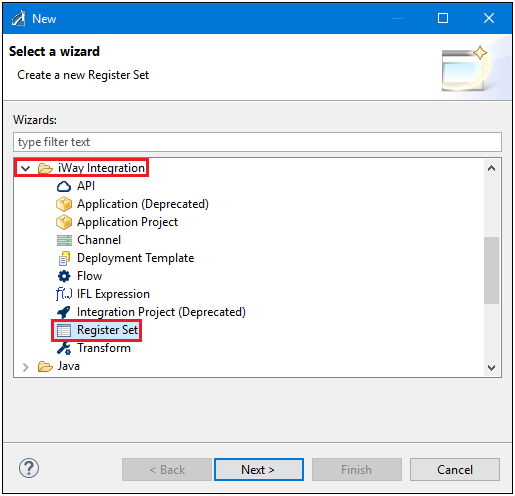
Task: Click the Application (Deprecated) package icon
Action: click(64, 204)
